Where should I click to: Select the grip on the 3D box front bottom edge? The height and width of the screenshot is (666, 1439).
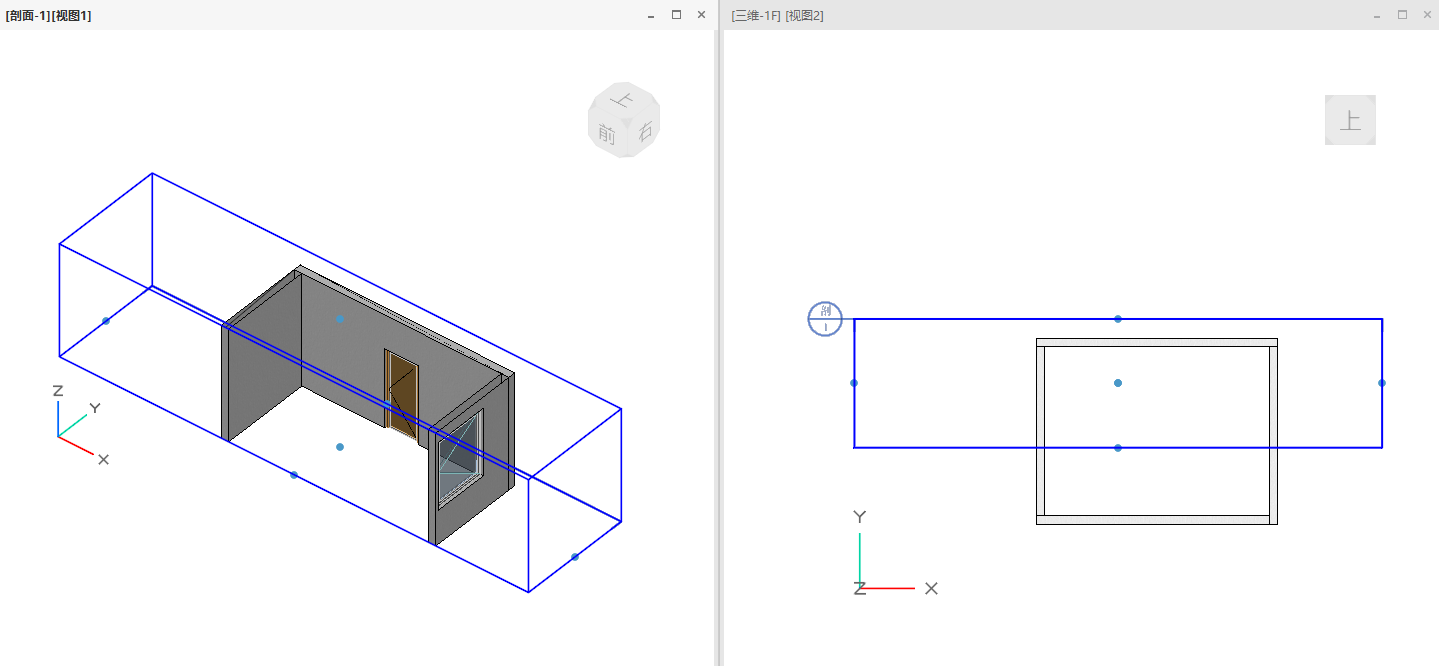click(x=294, y=475)
